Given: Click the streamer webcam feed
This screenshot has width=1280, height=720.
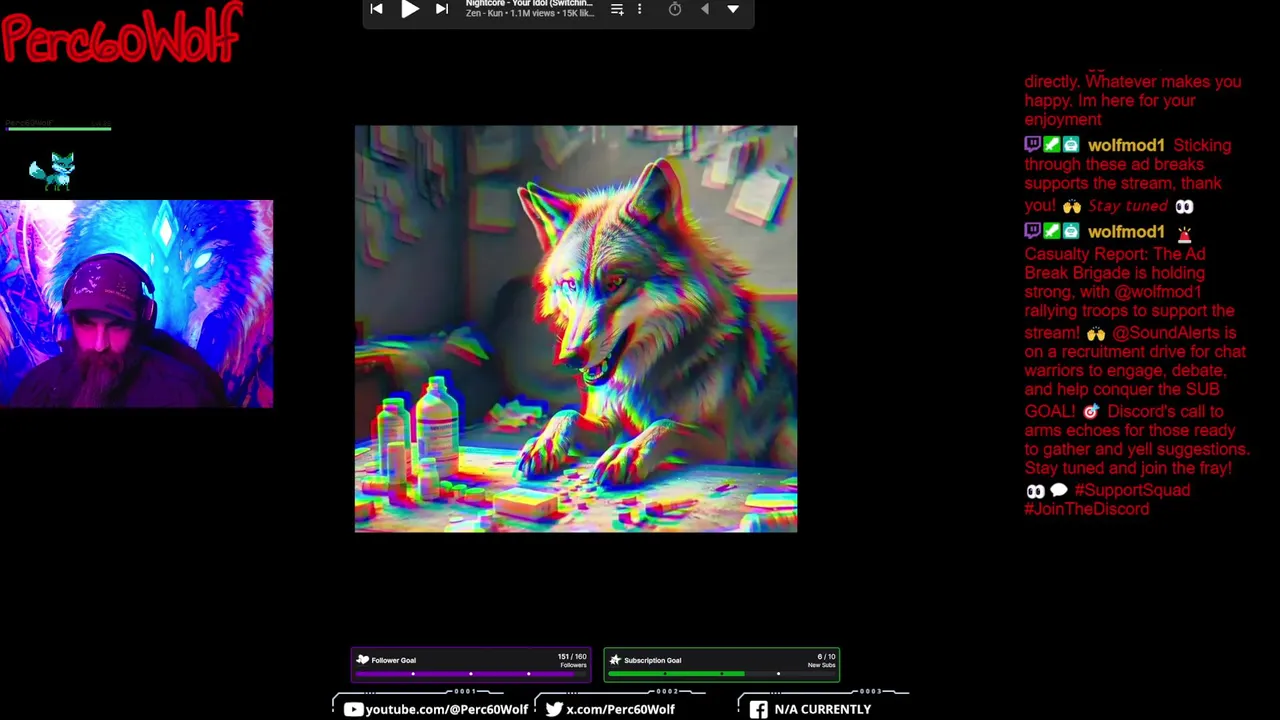Looking at the screenshot, I should coord(136,304).
